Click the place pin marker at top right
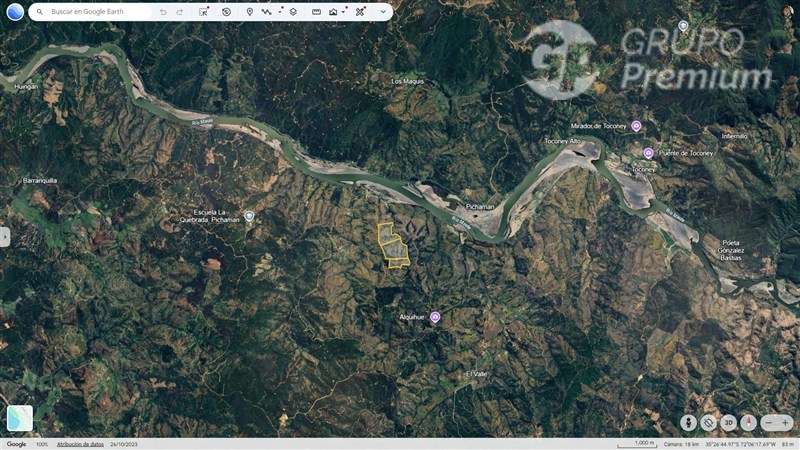 coord(683,26)
